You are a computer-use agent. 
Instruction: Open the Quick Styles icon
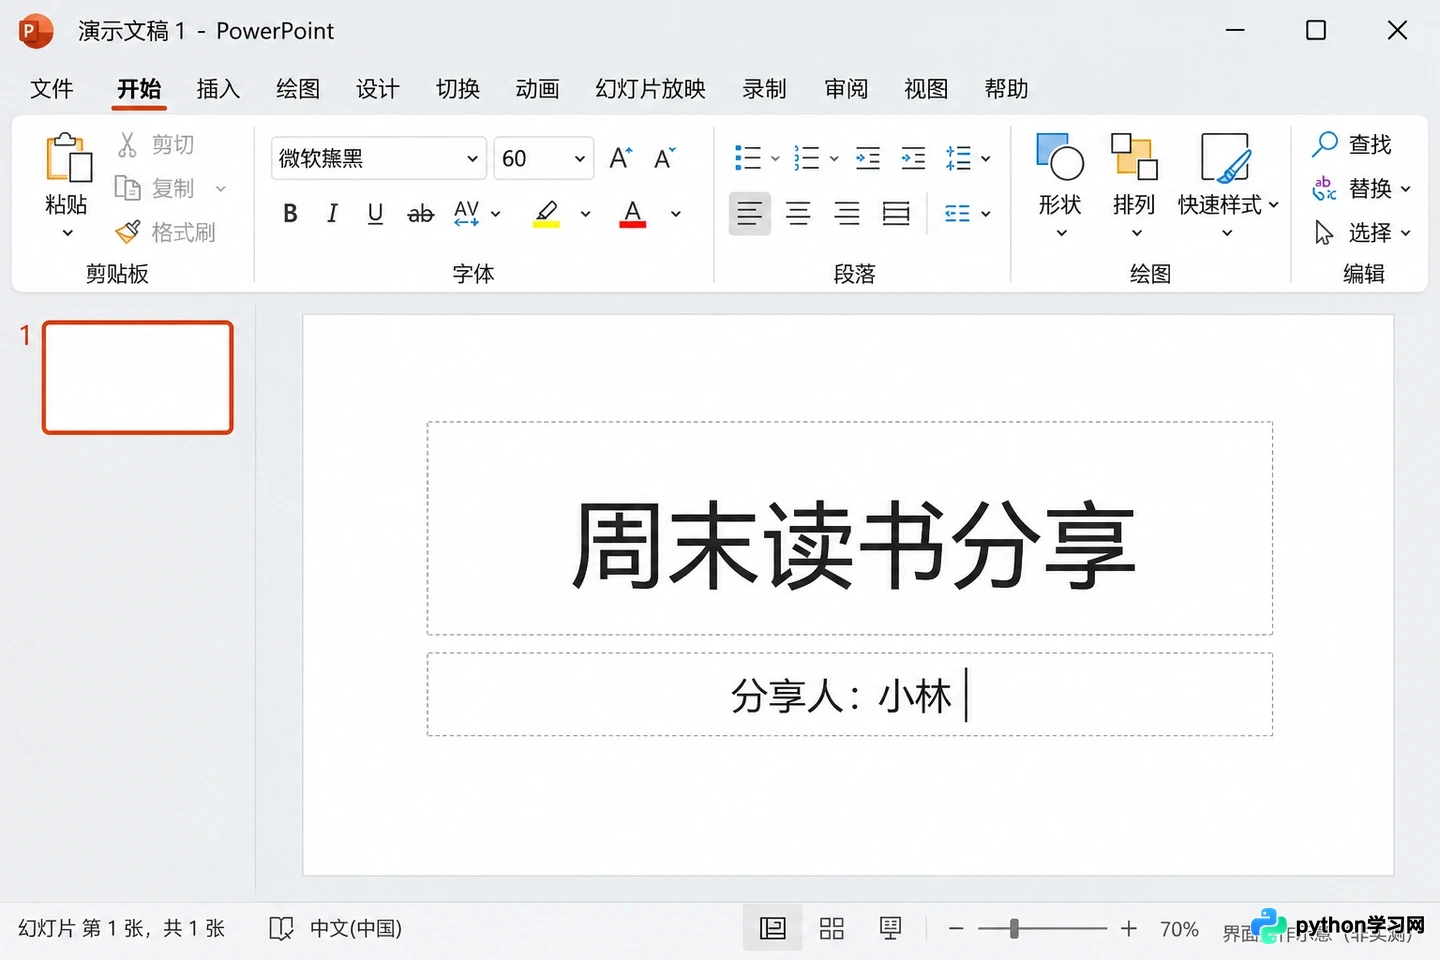point(1226,157)
